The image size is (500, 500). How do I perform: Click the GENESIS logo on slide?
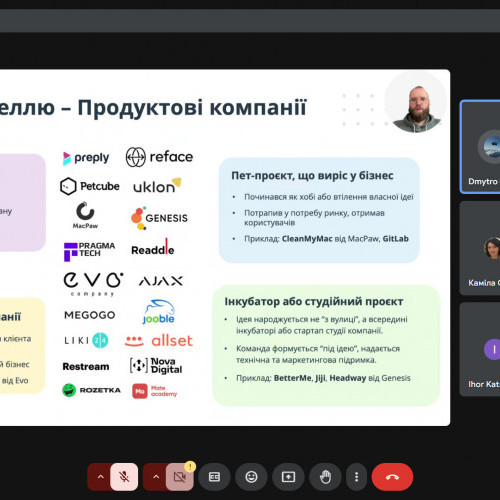tap(159, 218)
